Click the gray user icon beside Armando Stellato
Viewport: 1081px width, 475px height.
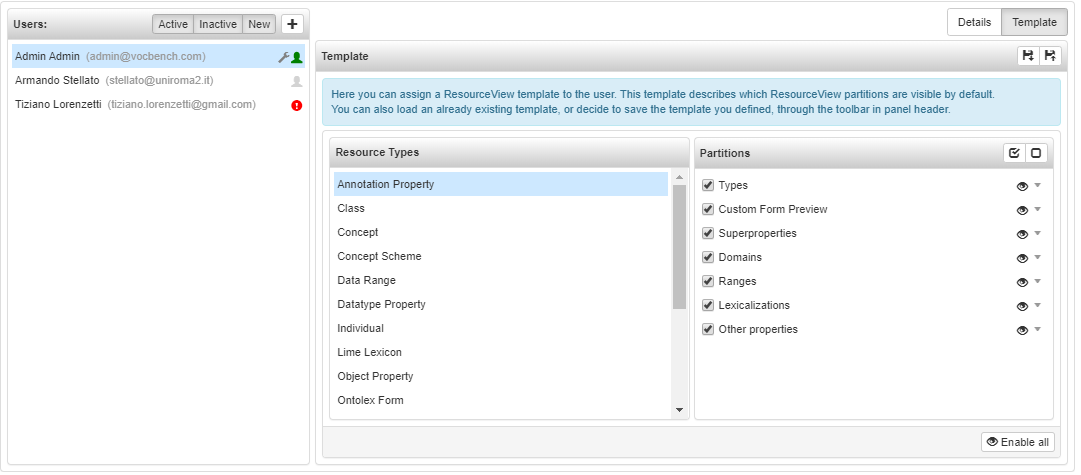coord(296,81)
